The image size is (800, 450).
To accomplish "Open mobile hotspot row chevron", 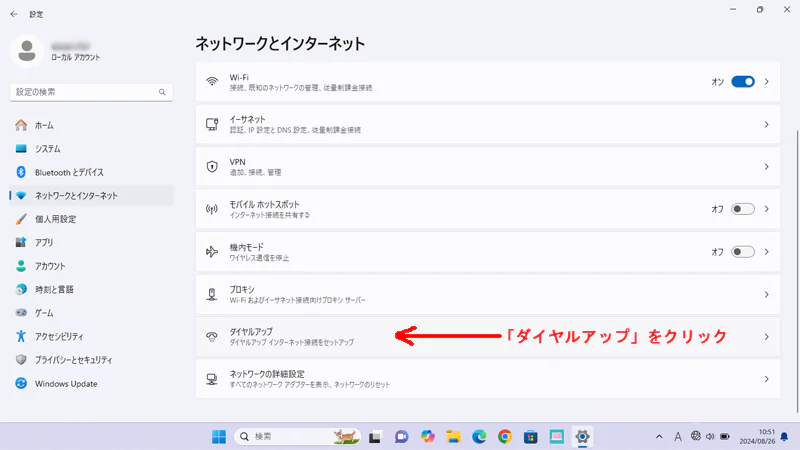I will tap(766, 209).
